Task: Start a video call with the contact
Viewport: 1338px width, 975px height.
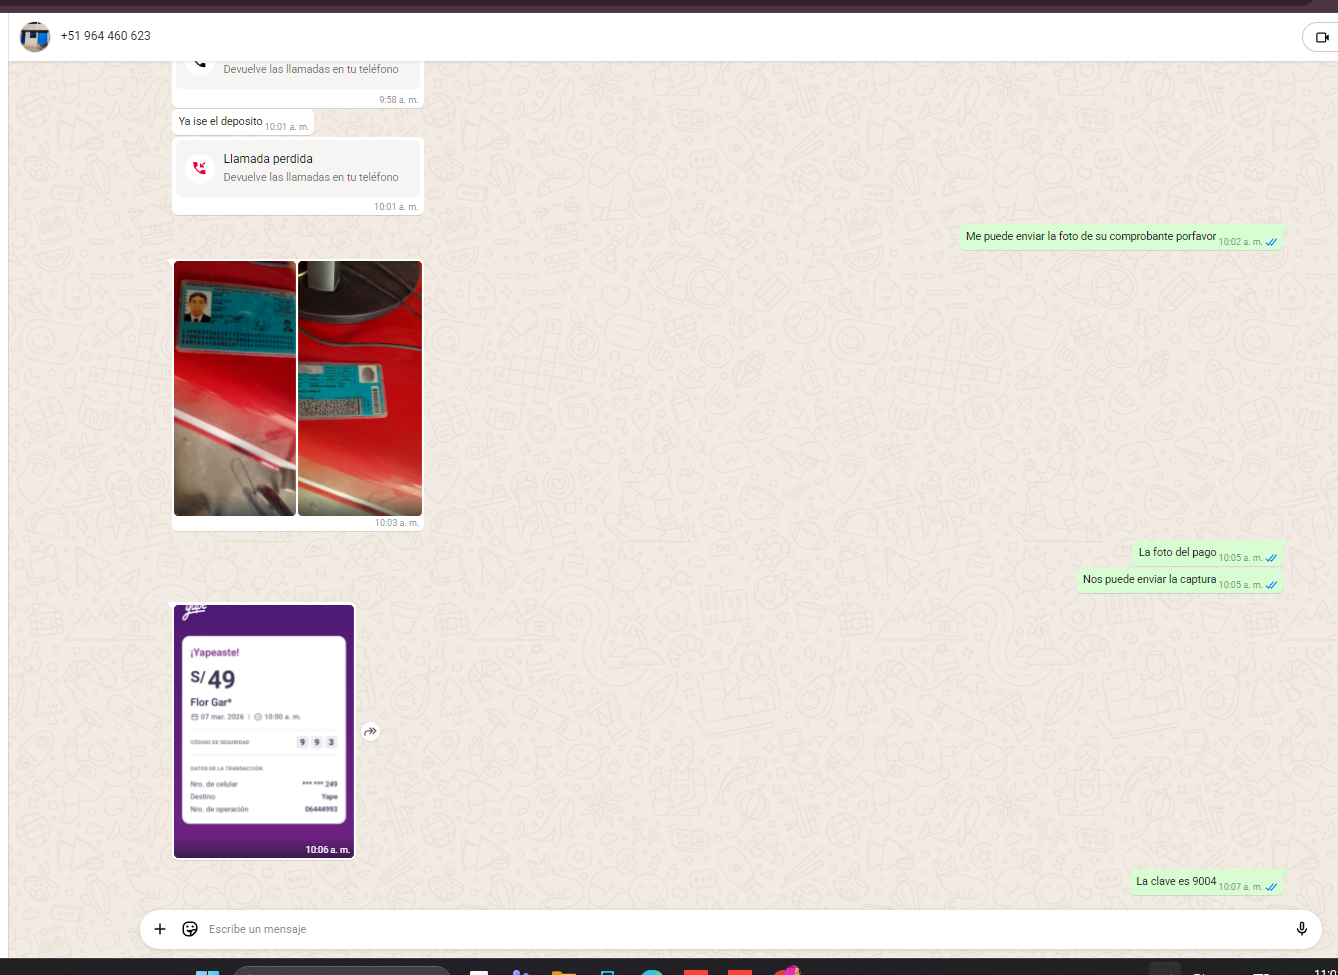Action: pyautogui.click(x=1321, y=37)
